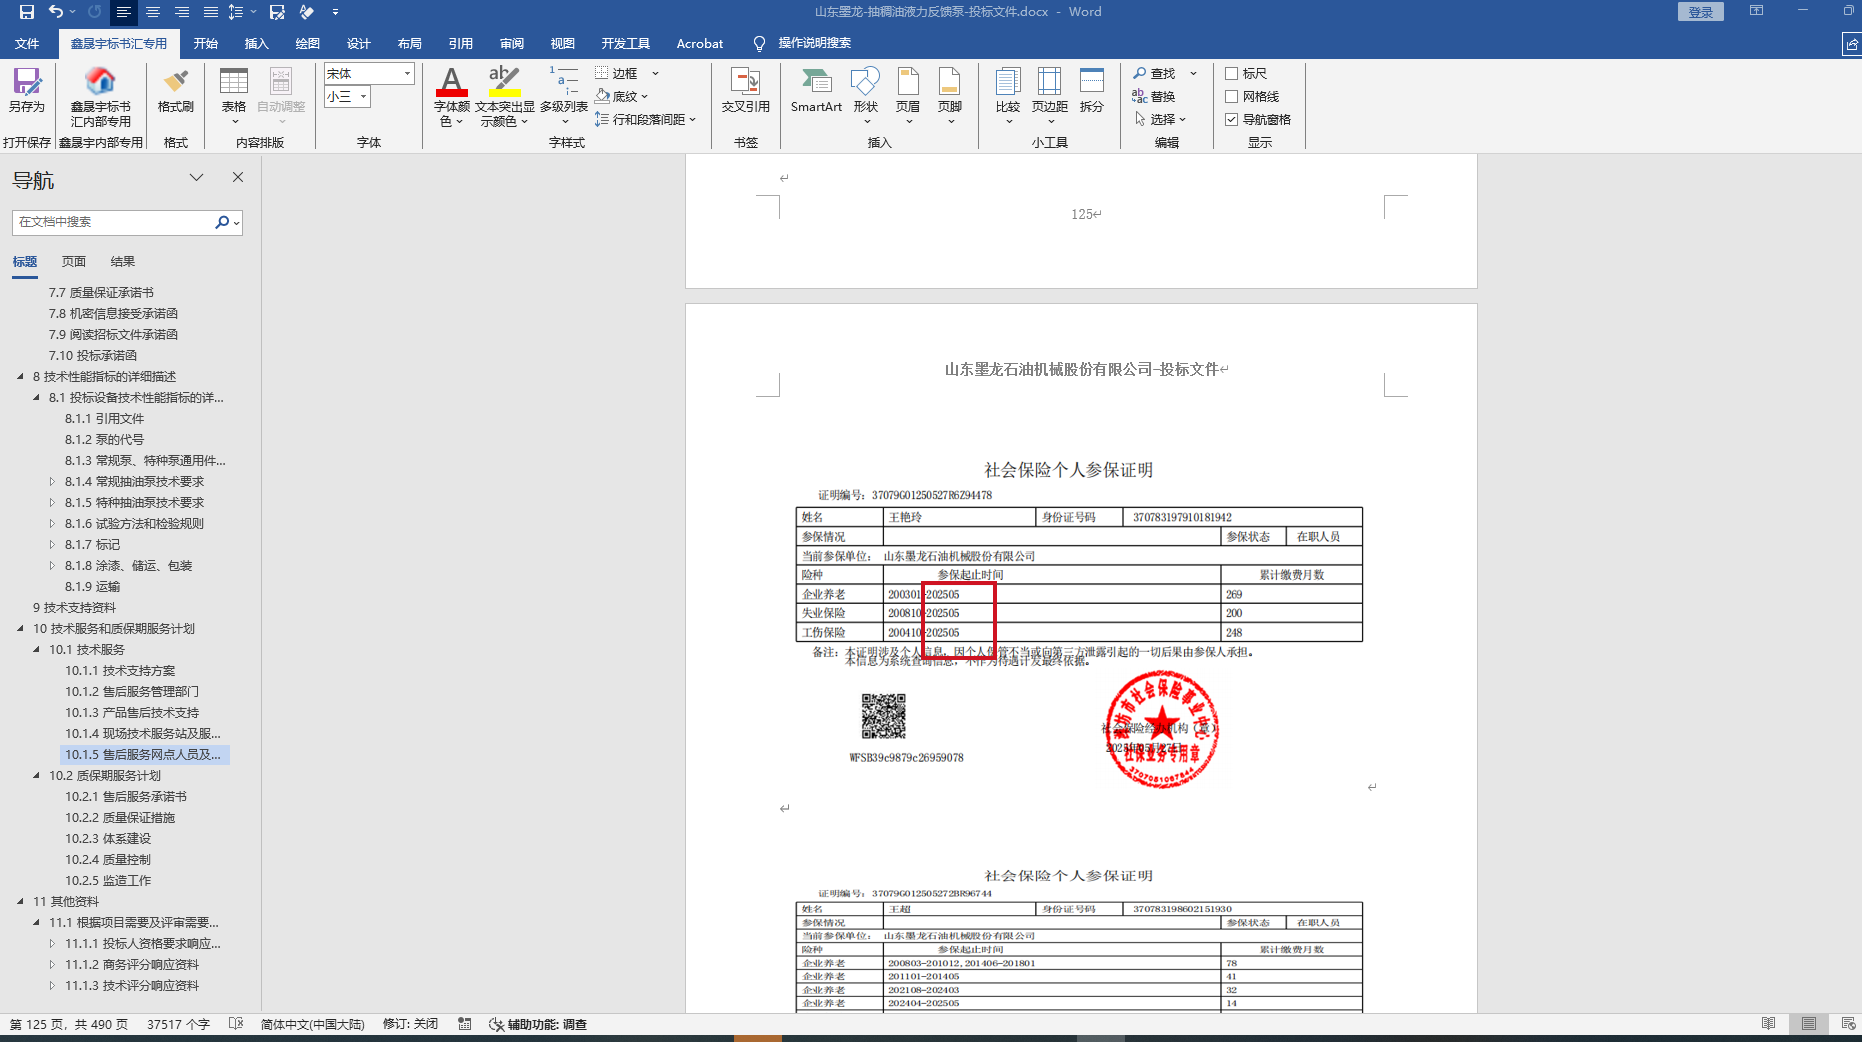Collapse heading 10.2 质保期服务计划
1862x1042 pixels.
click(36, 776)
